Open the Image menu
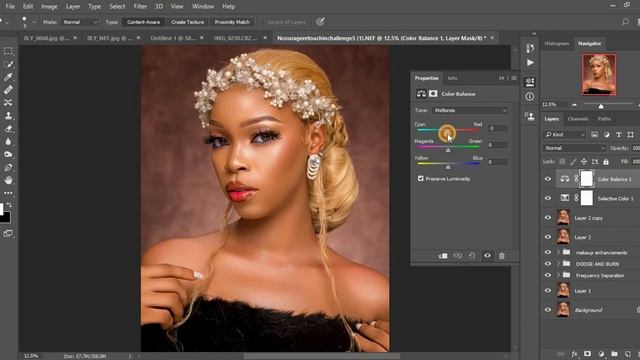This screenshot has width=640, height=360. coord(49,7)
